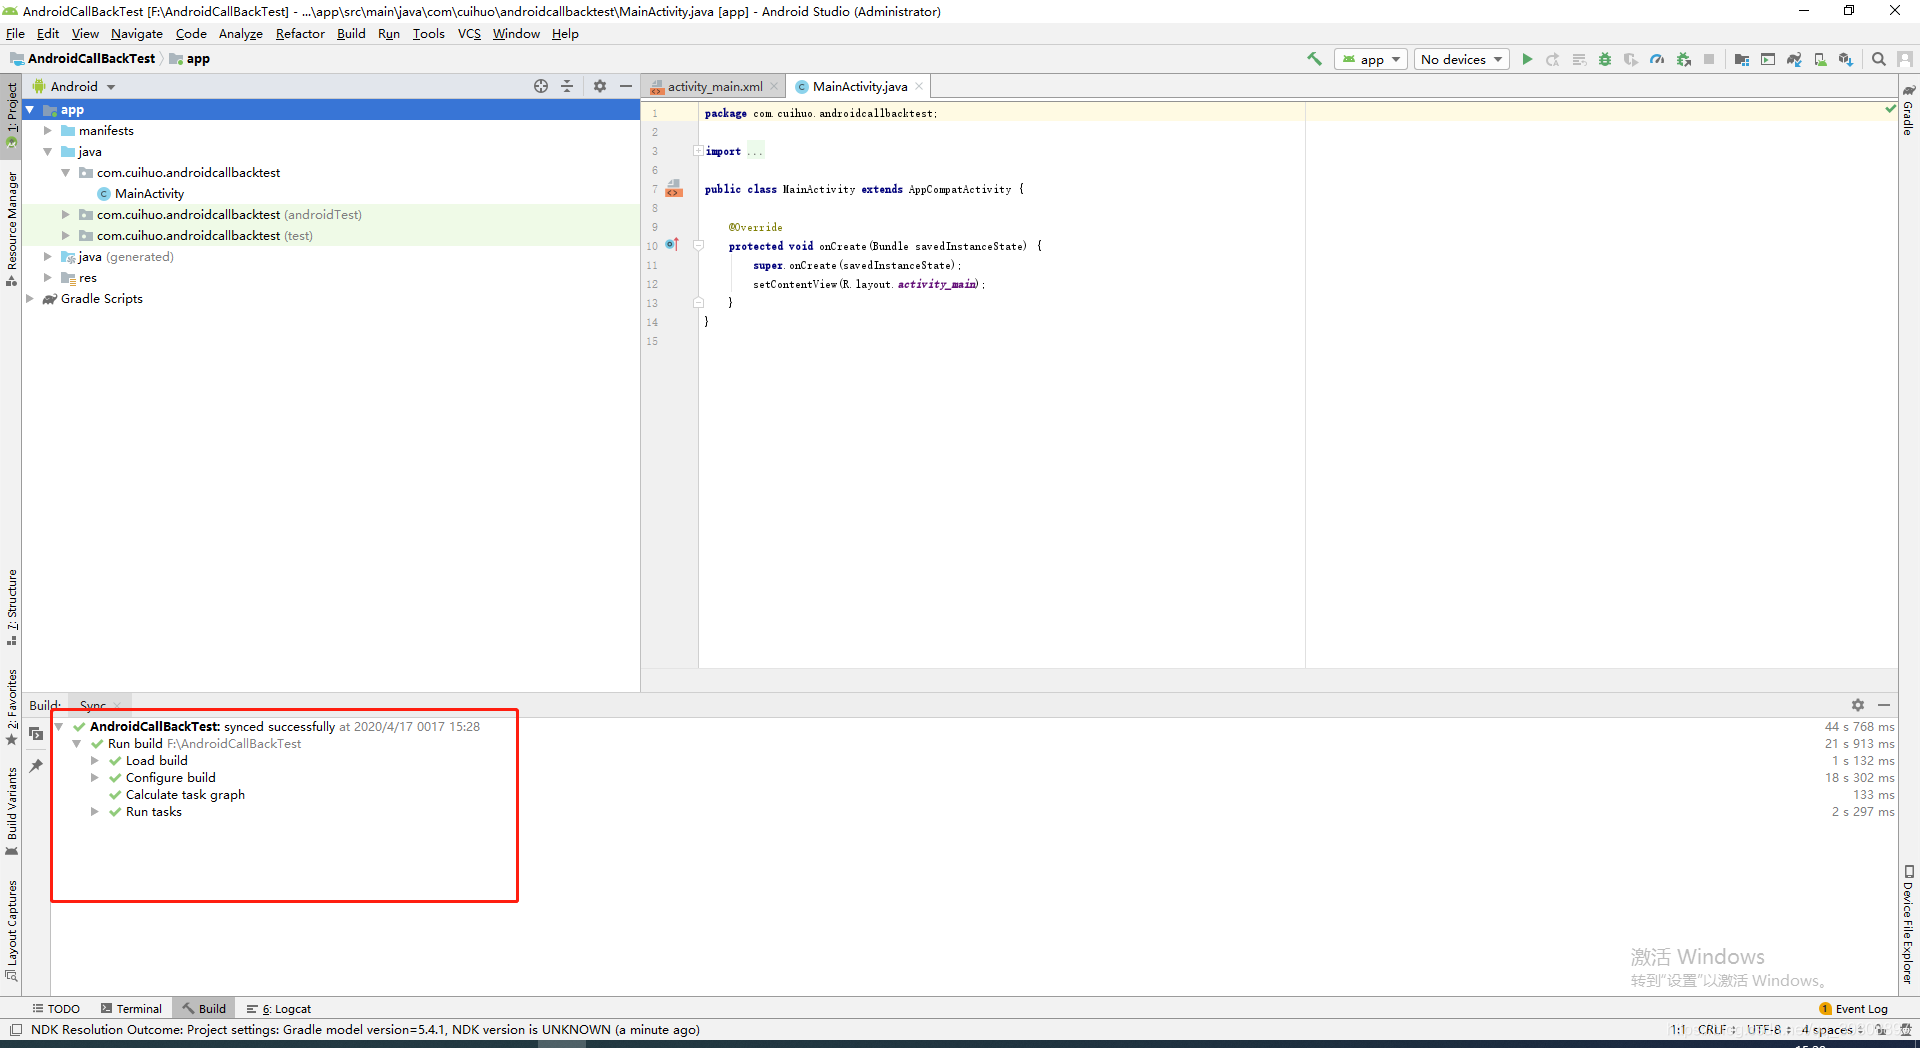Click the Run Anything icon

click(1768, 59)
